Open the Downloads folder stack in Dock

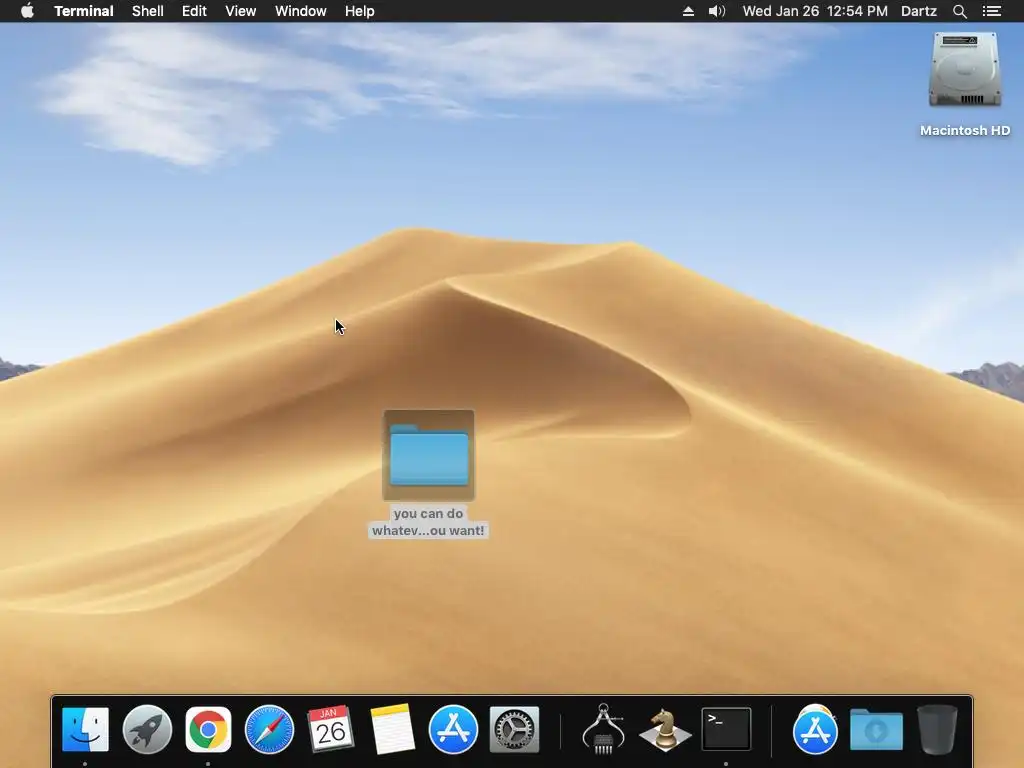click(x=876, y=729)
